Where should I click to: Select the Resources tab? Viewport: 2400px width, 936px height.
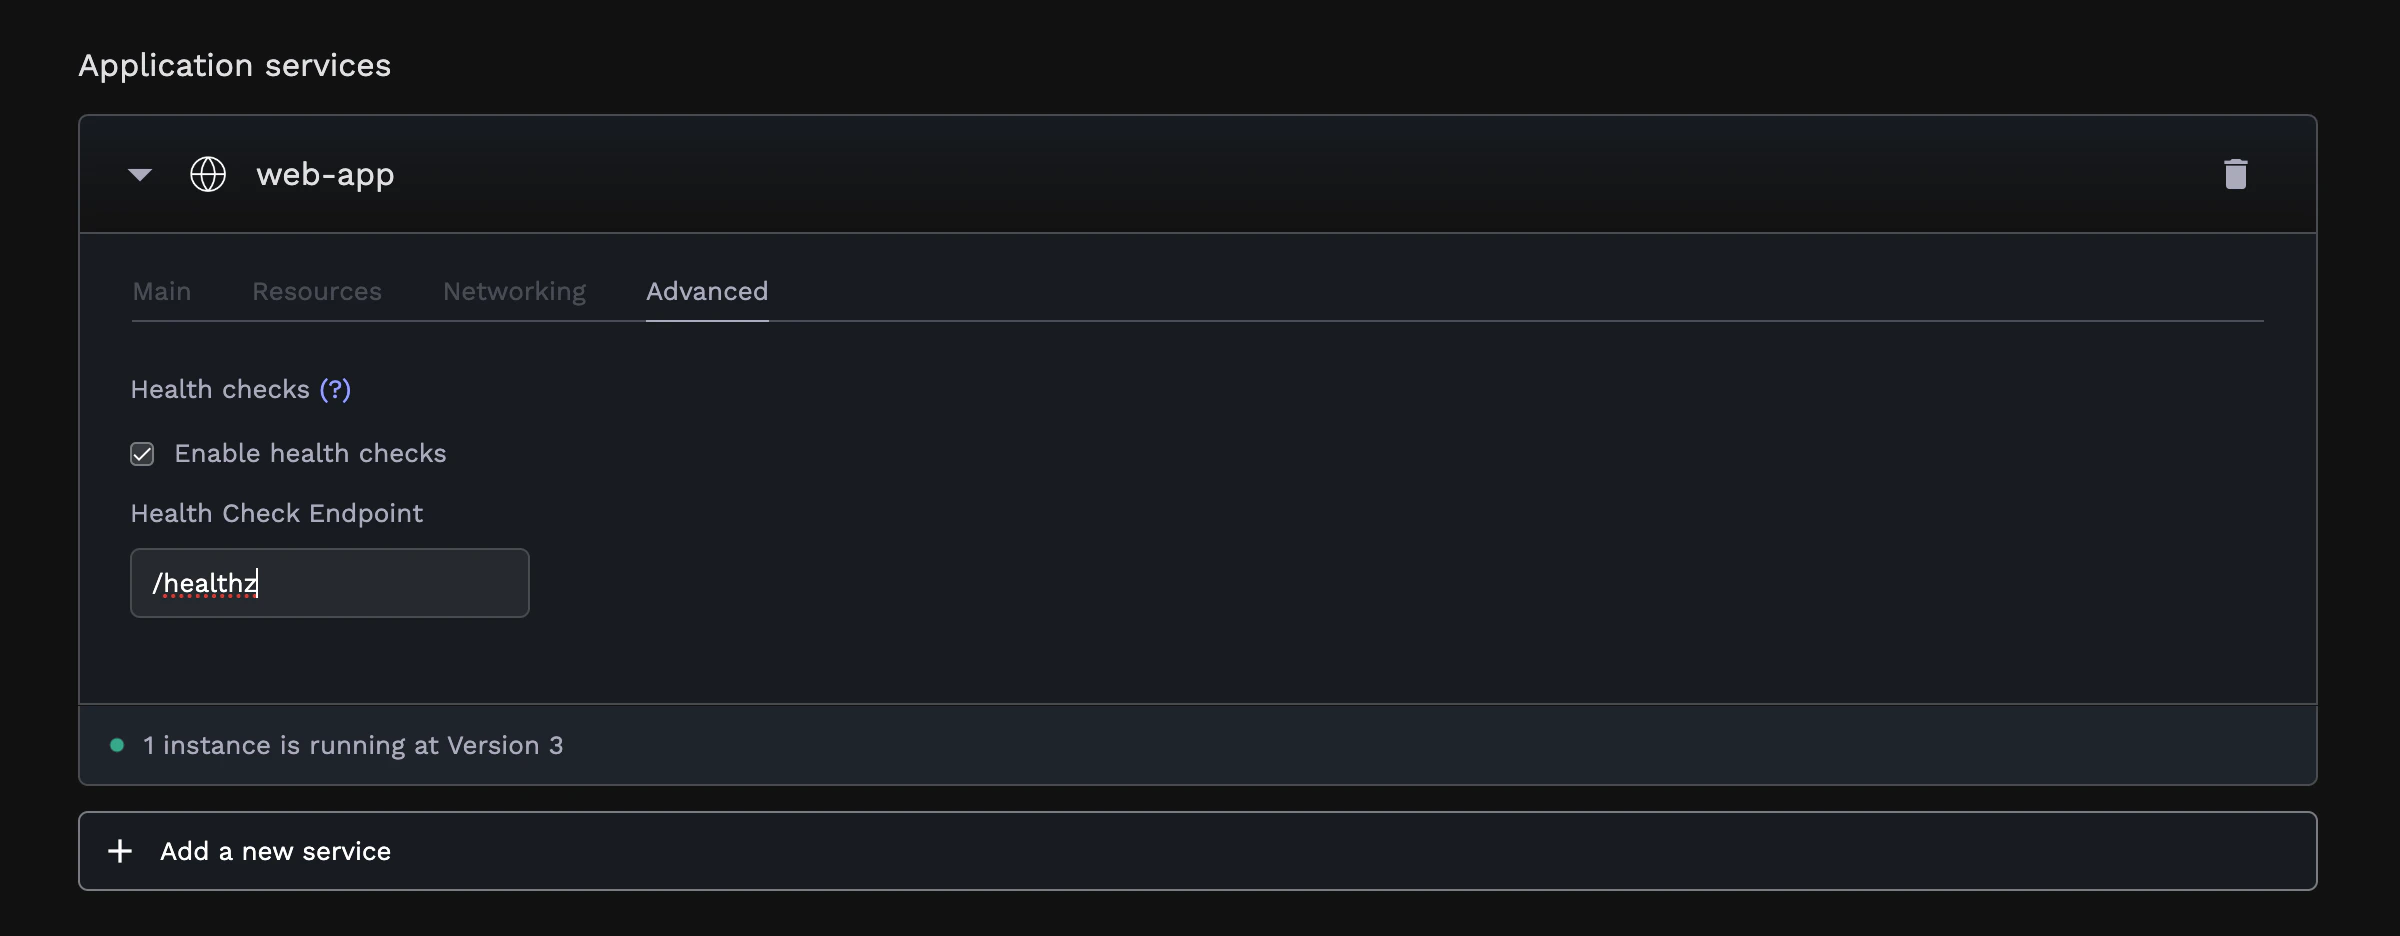pyautogui.click(x=317, y=292)
